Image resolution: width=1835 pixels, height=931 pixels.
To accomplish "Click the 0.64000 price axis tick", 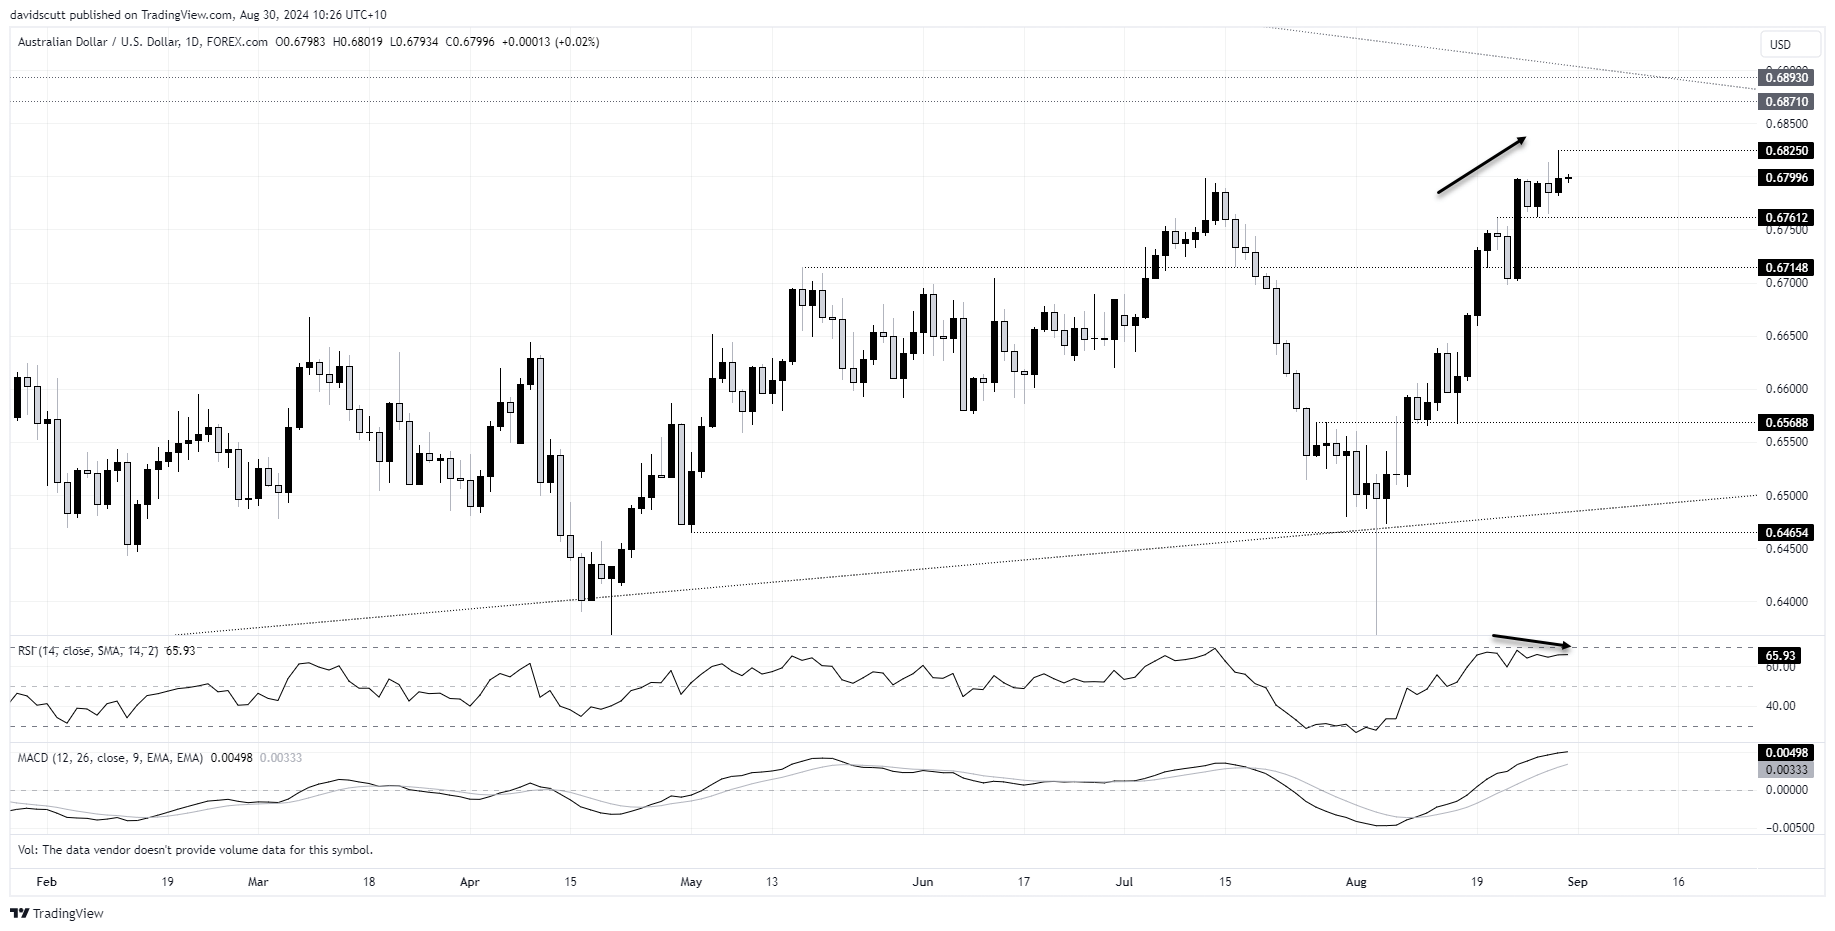I will point(1786,602).
